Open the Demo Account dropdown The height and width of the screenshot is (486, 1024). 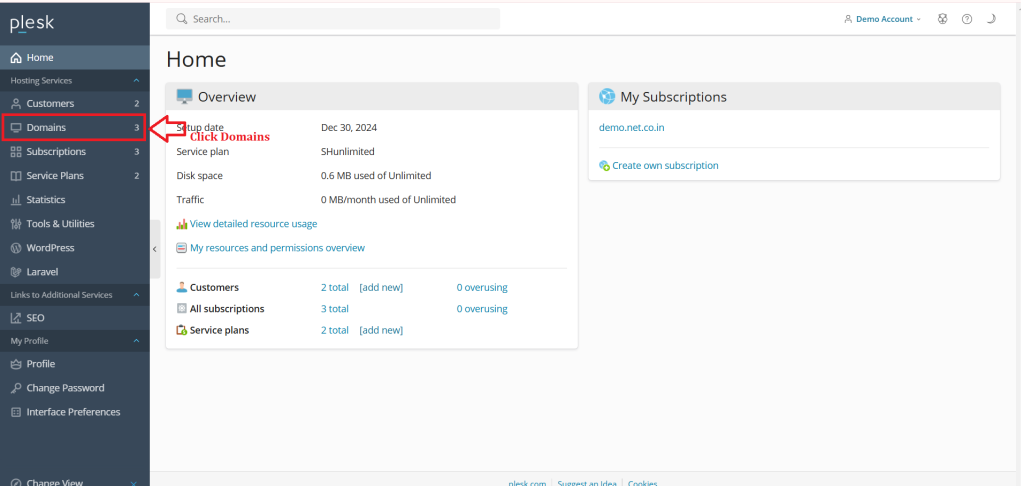pos(882,19)
